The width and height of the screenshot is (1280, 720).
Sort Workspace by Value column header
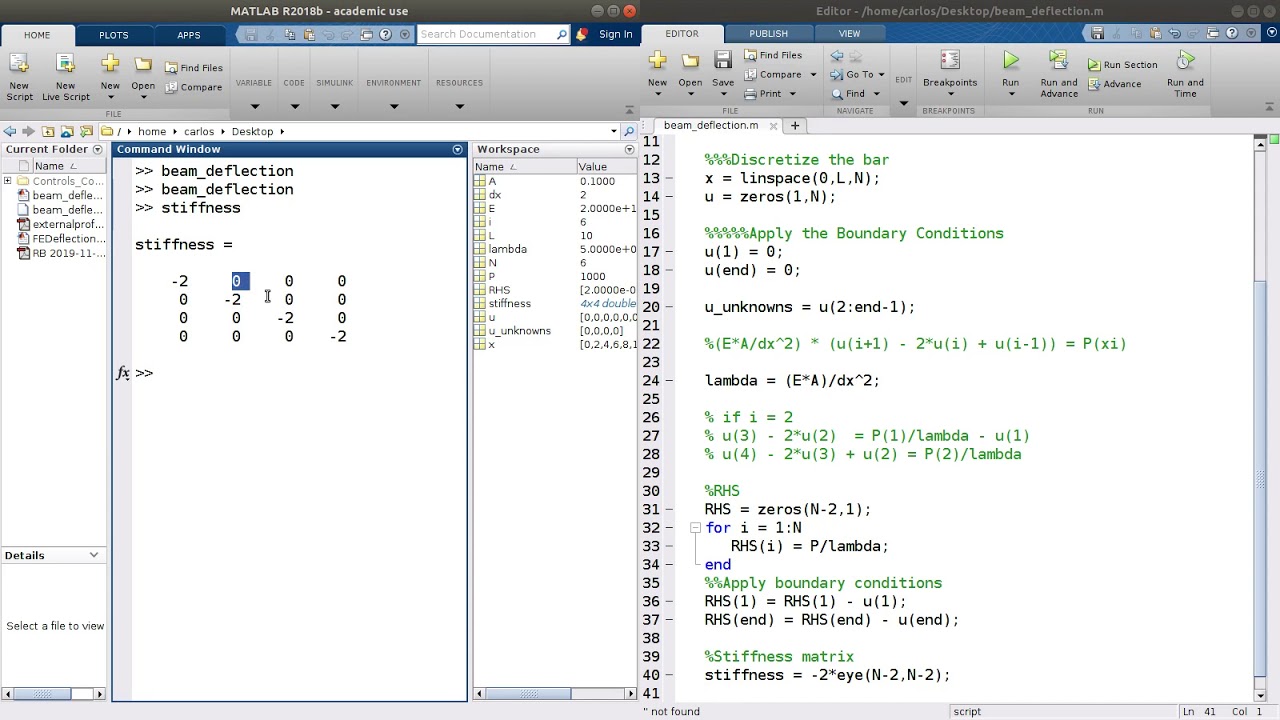coord(606,167)
